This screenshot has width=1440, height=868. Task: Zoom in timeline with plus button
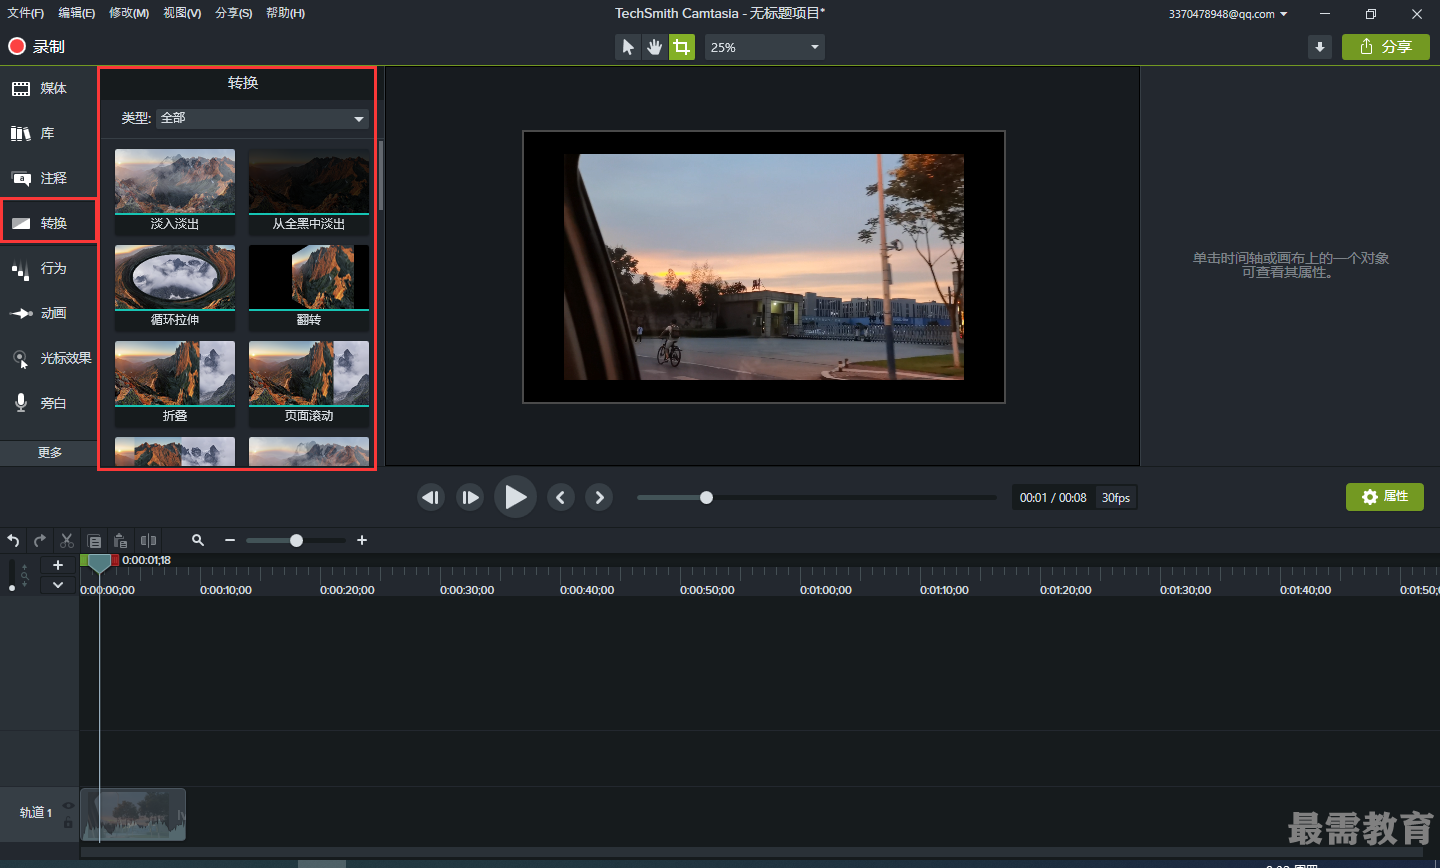(x=362, y=540)
